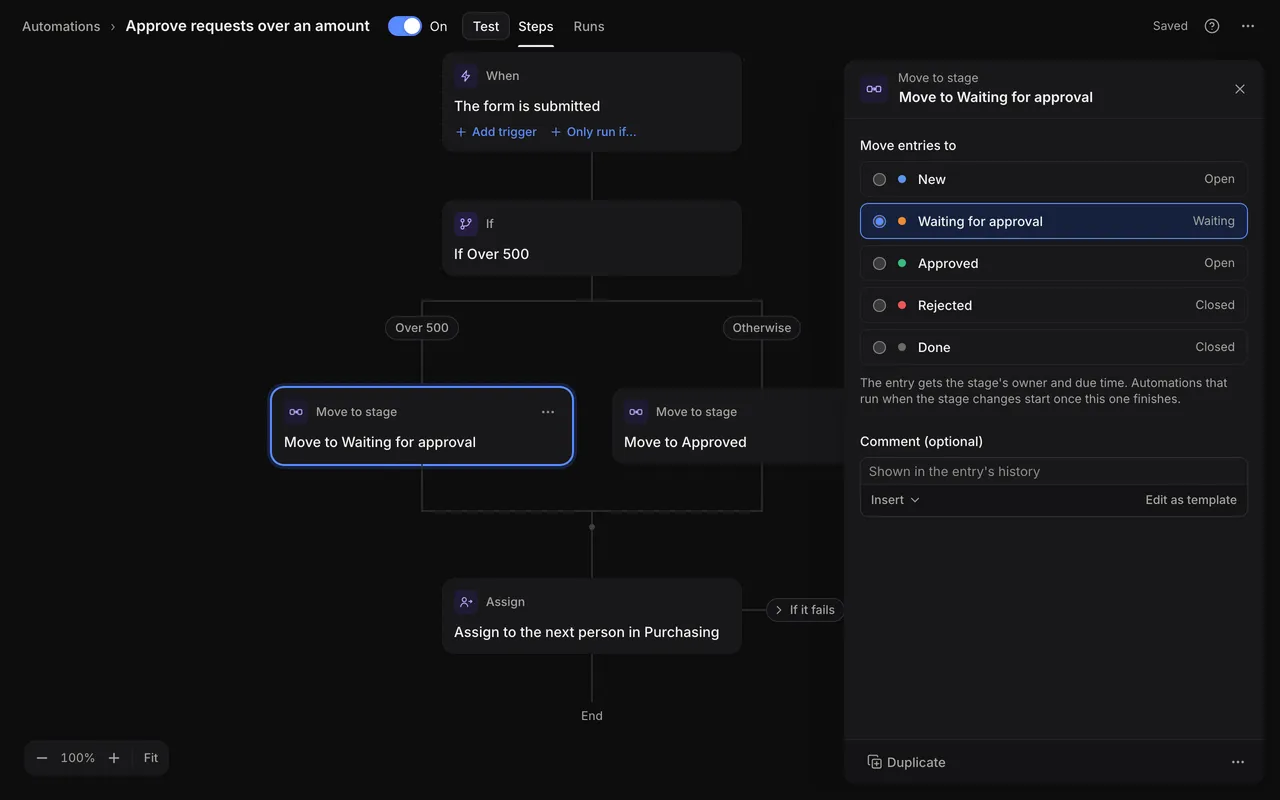Image resolution: width=1280 pixels, height=800 pixels.
Task: Select the New stage radio button
Action: [x=880, y=180]
